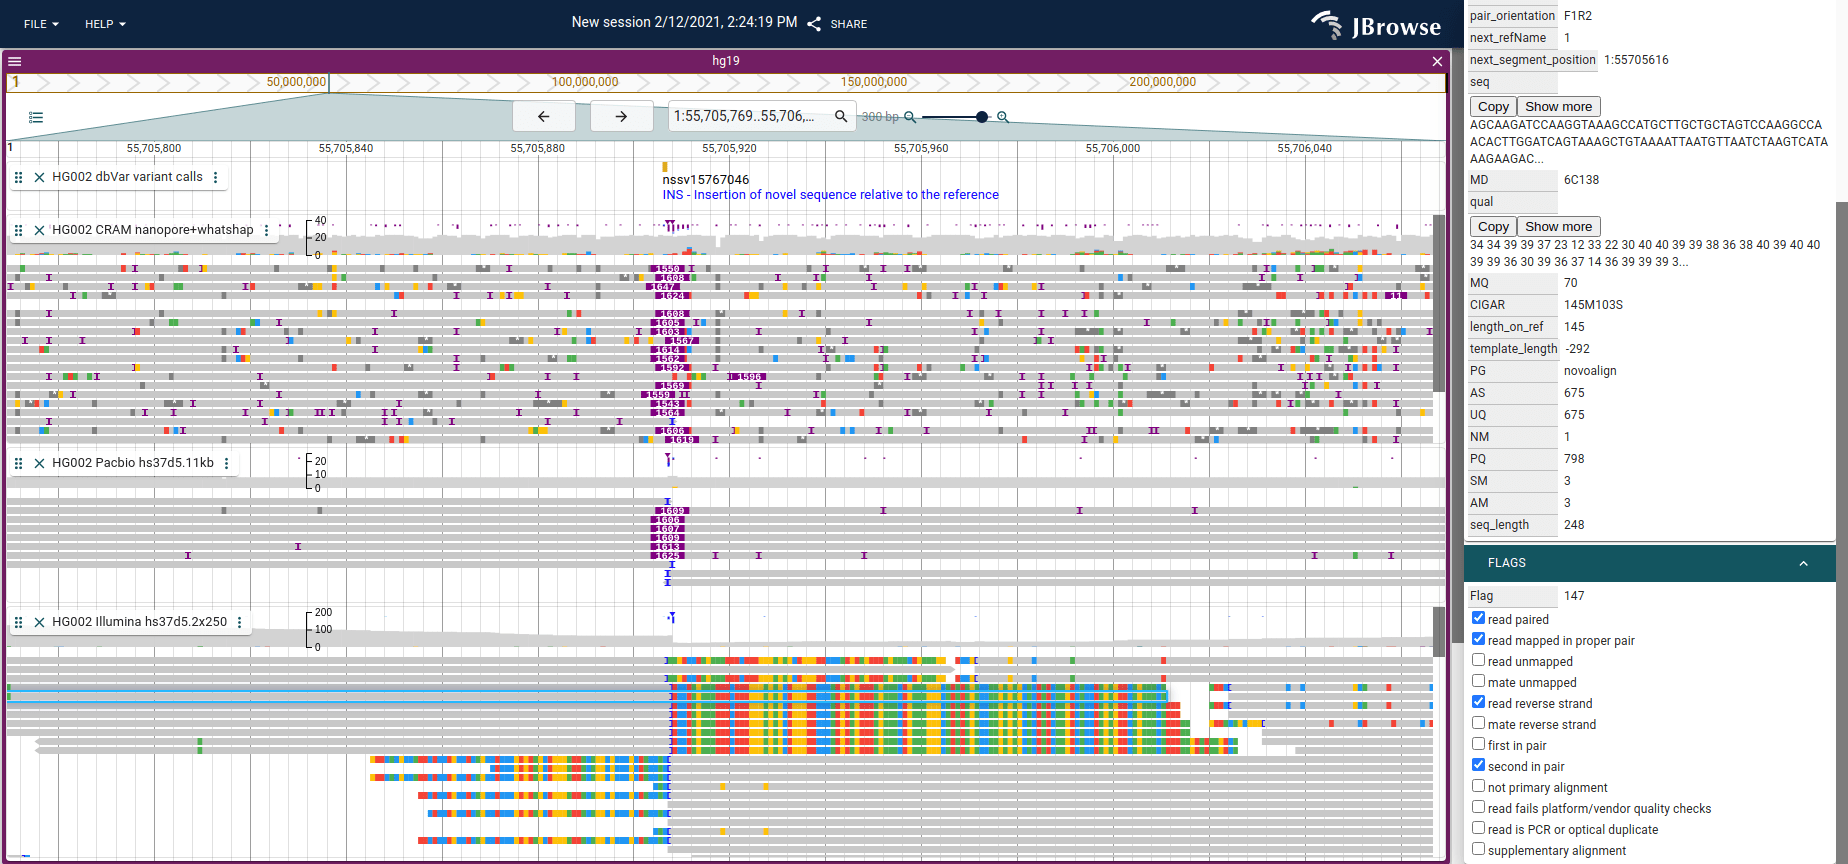Click the pair_orientation value F1R2
Screen dimensions: 1848x864
[x=1578, y=16]
